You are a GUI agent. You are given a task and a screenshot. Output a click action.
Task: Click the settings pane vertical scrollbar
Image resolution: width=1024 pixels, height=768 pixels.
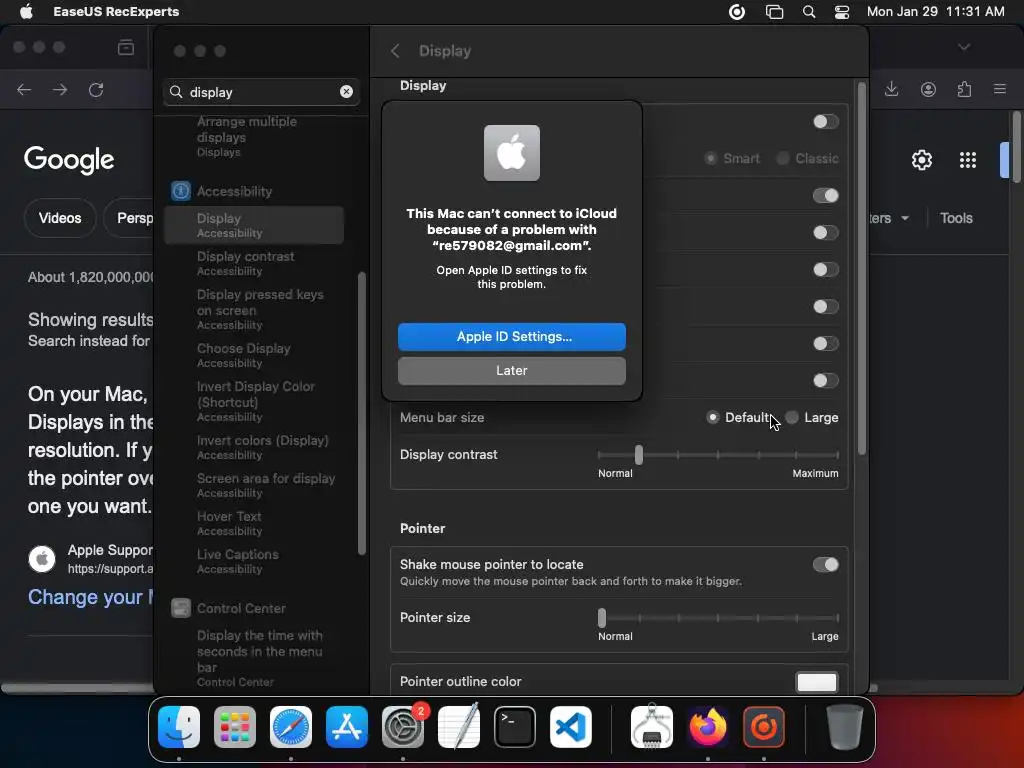(x=862, y=268)
